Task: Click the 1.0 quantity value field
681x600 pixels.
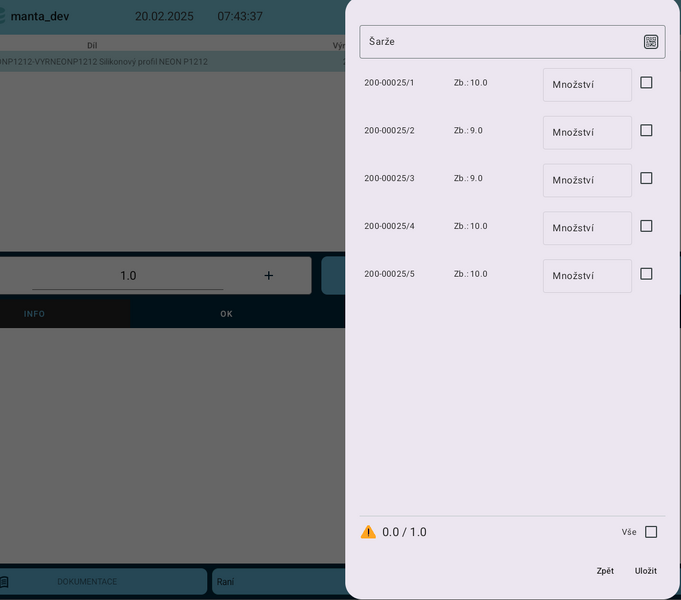Action: click(x=128, y=275)
